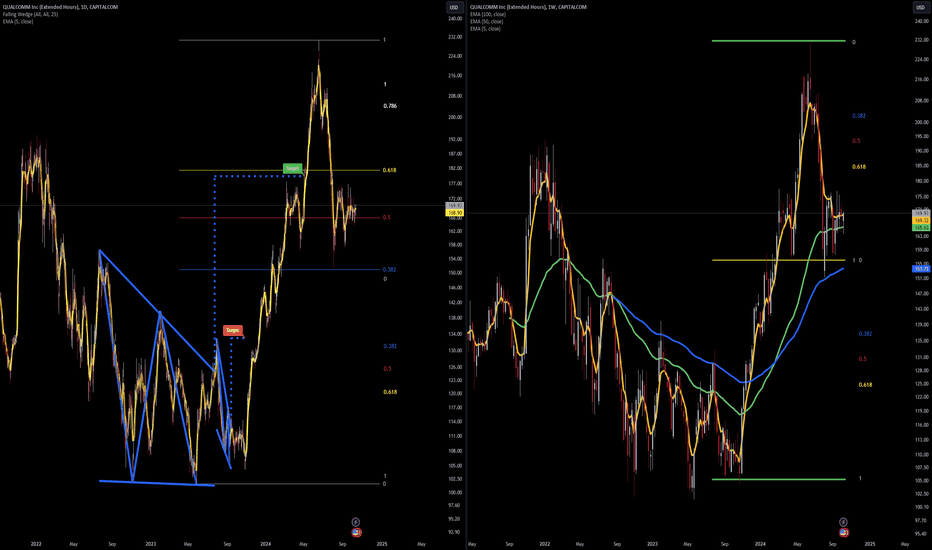Click the 2024 label on daily time axis

[x=266, y=544]
